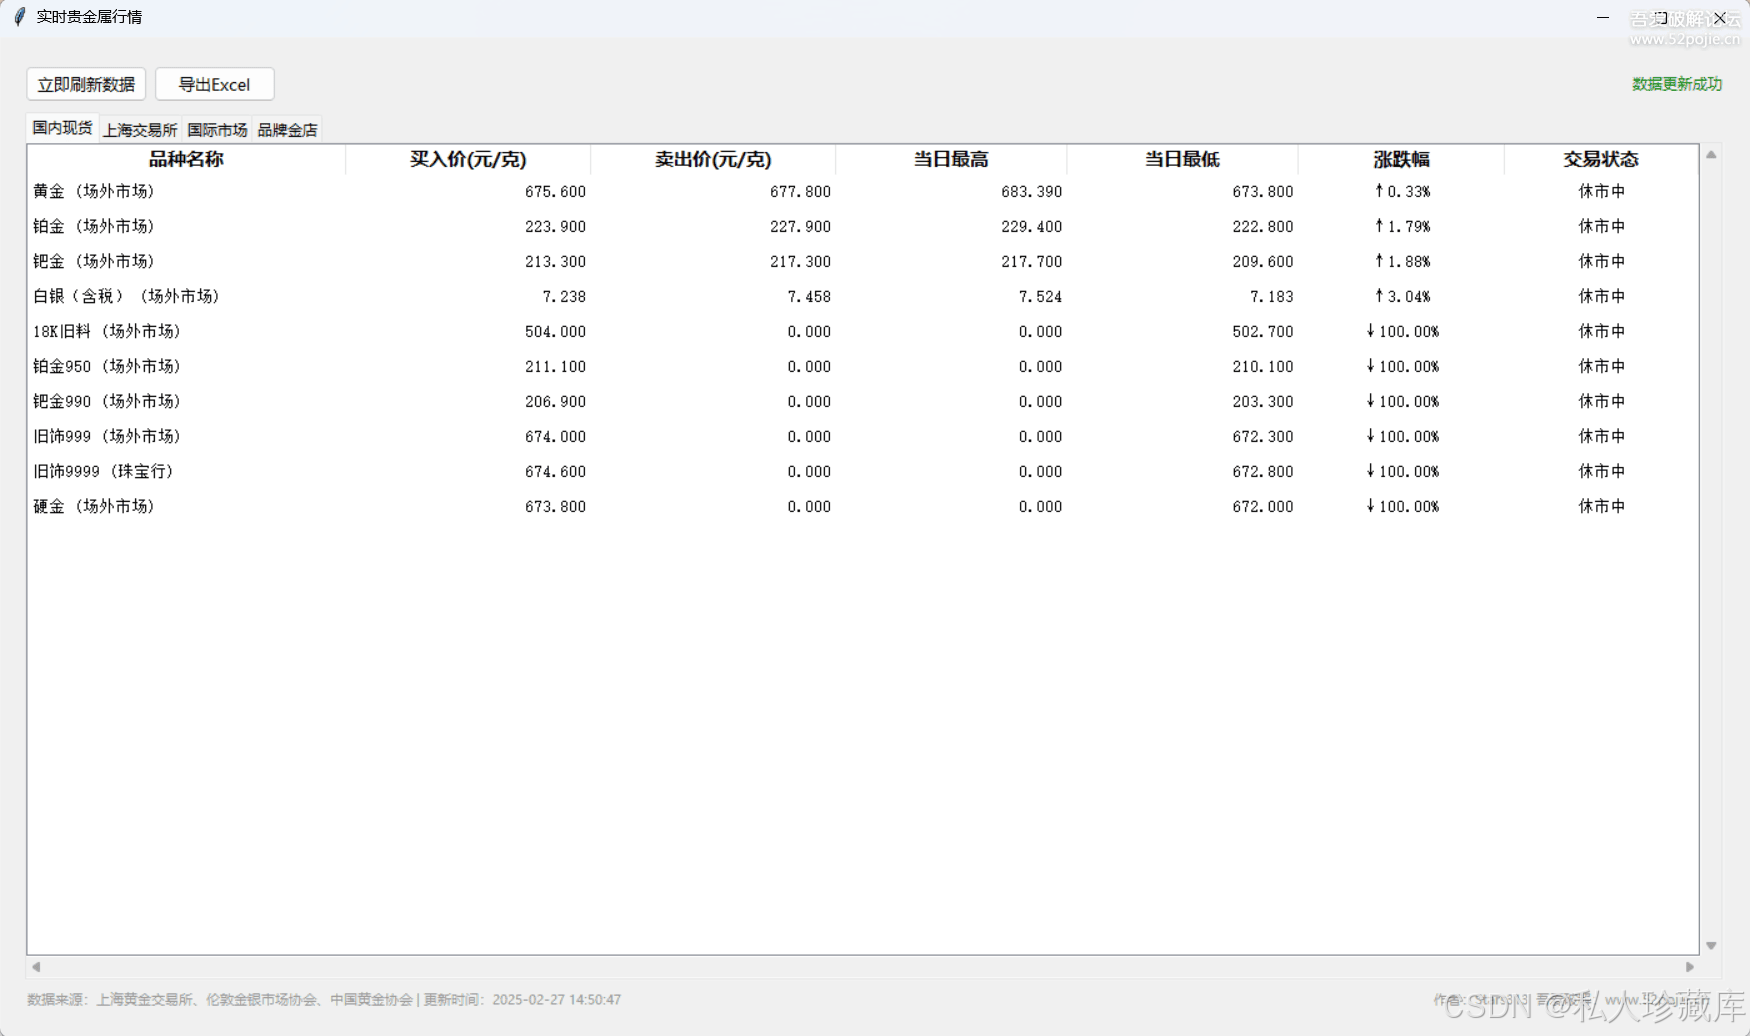Select the 钯金 (场外市场) row name

pos(95,261)
